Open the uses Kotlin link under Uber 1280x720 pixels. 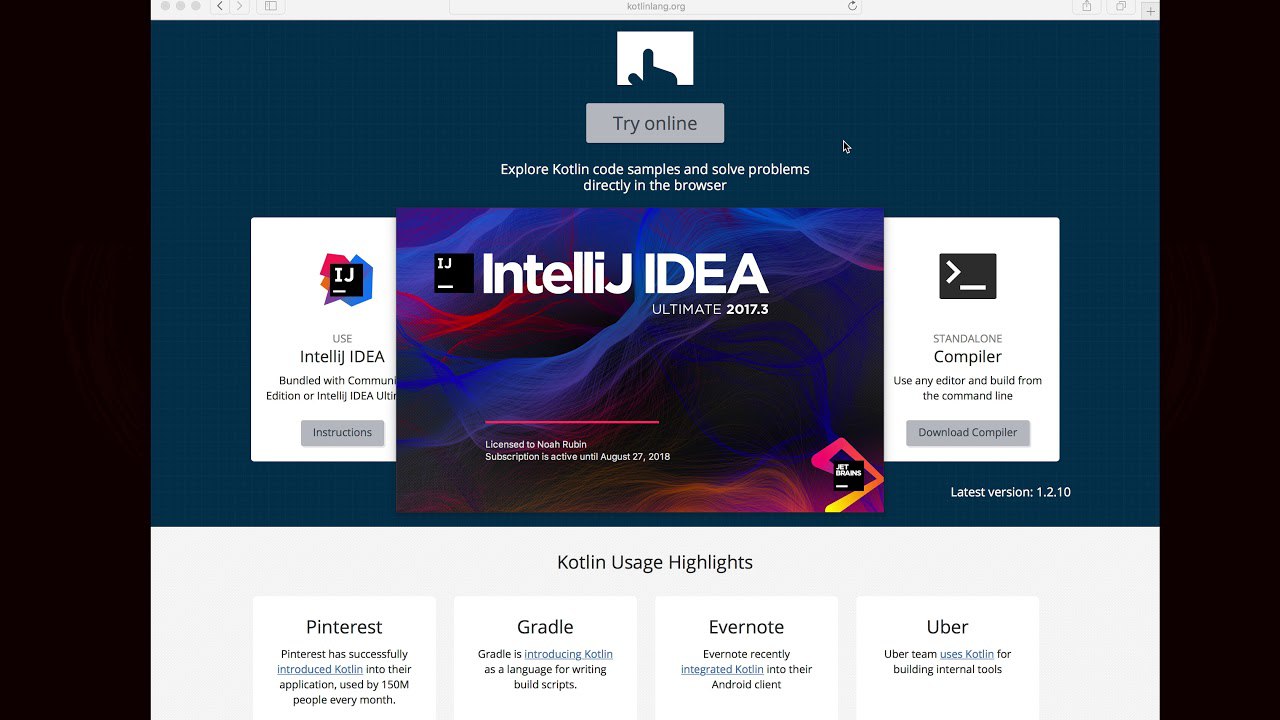(967, 654)
